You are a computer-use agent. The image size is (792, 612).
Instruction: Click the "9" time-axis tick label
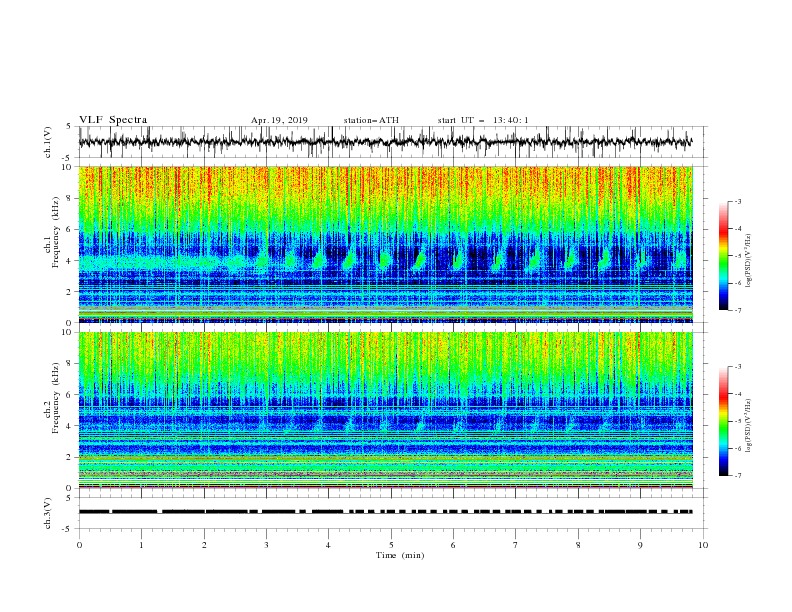(x=640, y=545)
